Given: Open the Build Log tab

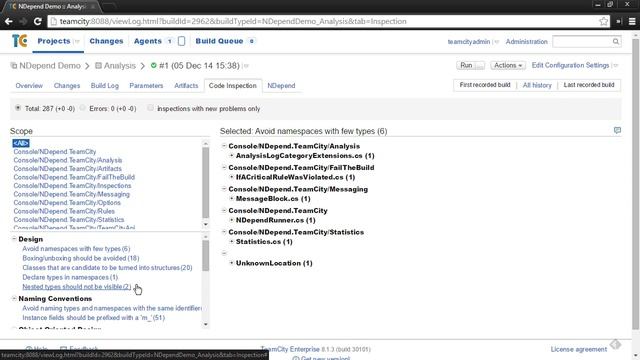Looking at the screenshot, I should 104,86.
